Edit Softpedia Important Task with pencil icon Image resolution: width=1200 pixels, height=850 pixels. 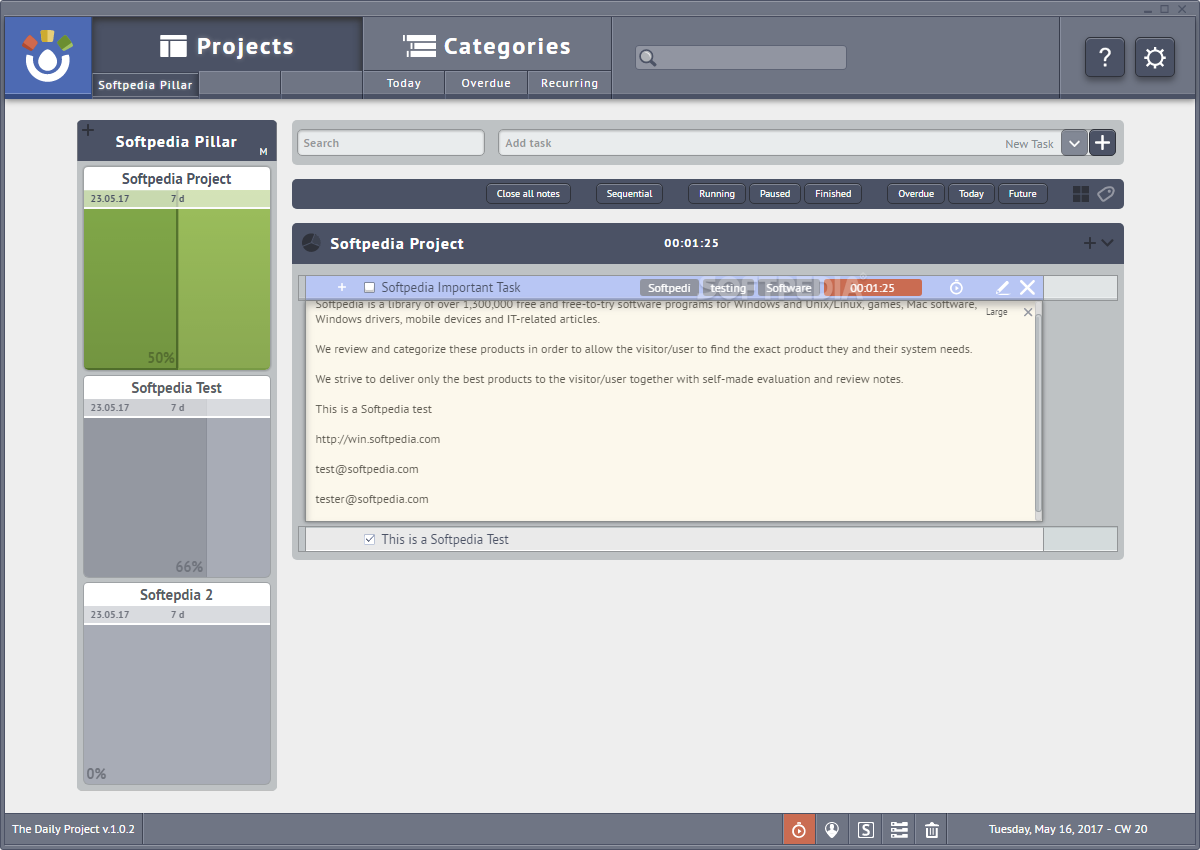(x=1003, y=288)
